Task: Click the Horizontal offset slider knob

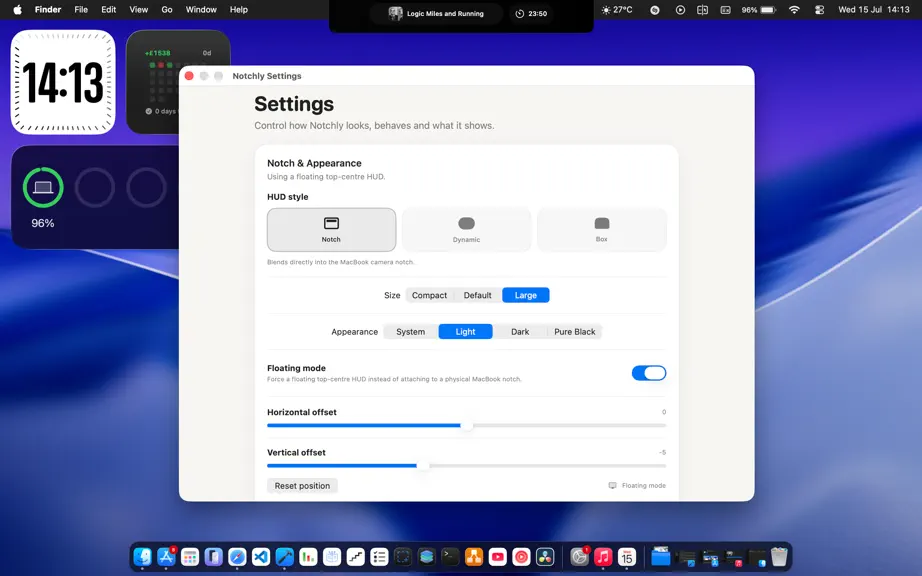Action: point(466,425)
